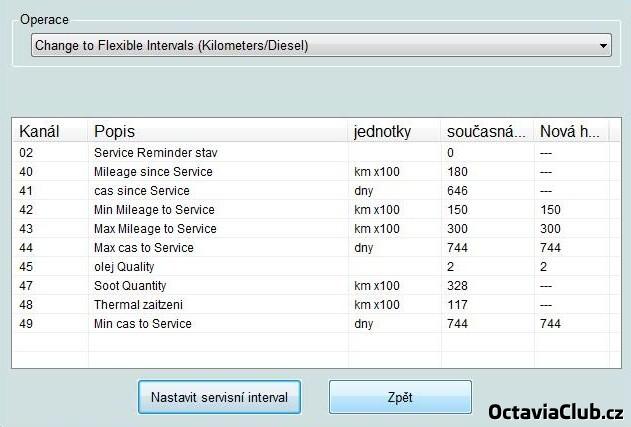
Task: Click the Popis column header
Action: (115, 132)
